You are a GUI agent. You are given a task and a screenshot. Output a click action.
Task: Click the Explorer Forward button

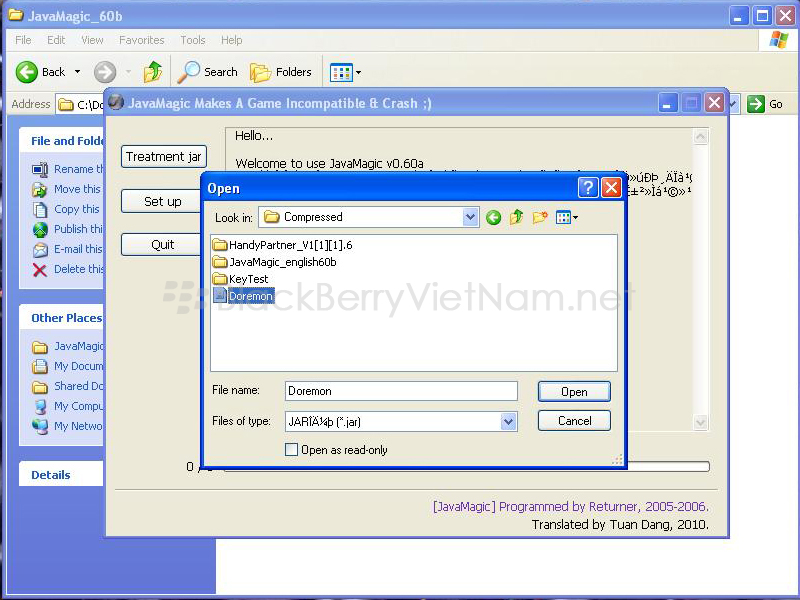coord(105,72)
